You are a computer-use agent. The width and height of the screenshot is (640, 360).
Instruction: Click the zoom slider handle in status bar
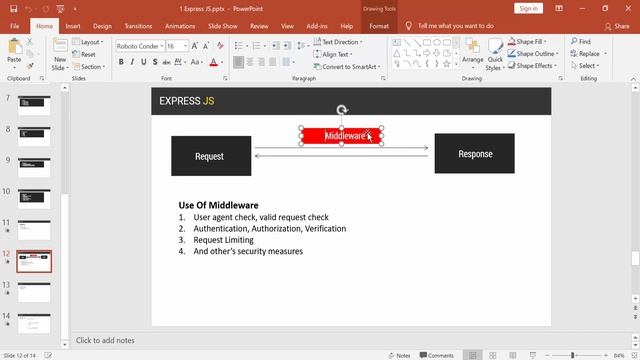click(573, 356)
